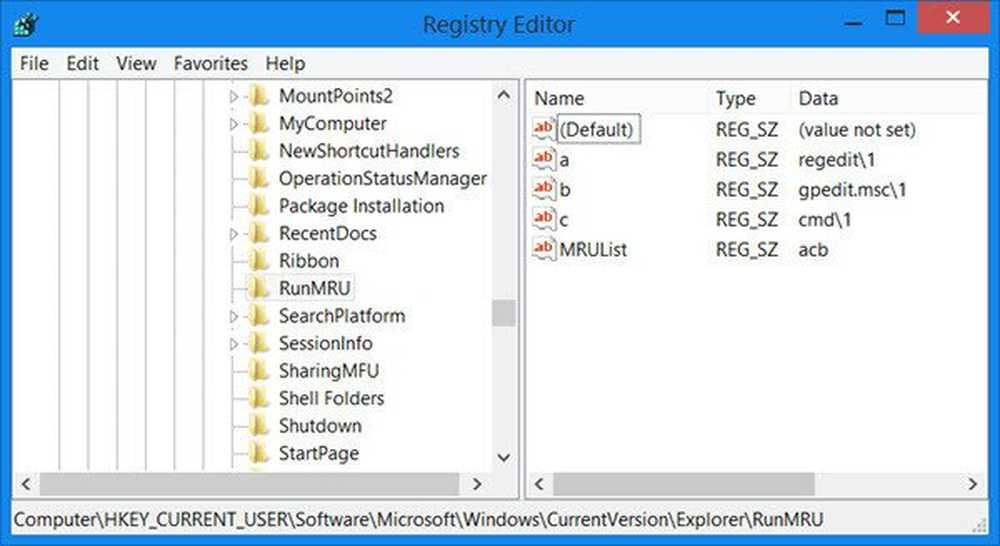Click the Registry Editor title bar icon
Screen dimensions: 1000x546
point(26,24)
